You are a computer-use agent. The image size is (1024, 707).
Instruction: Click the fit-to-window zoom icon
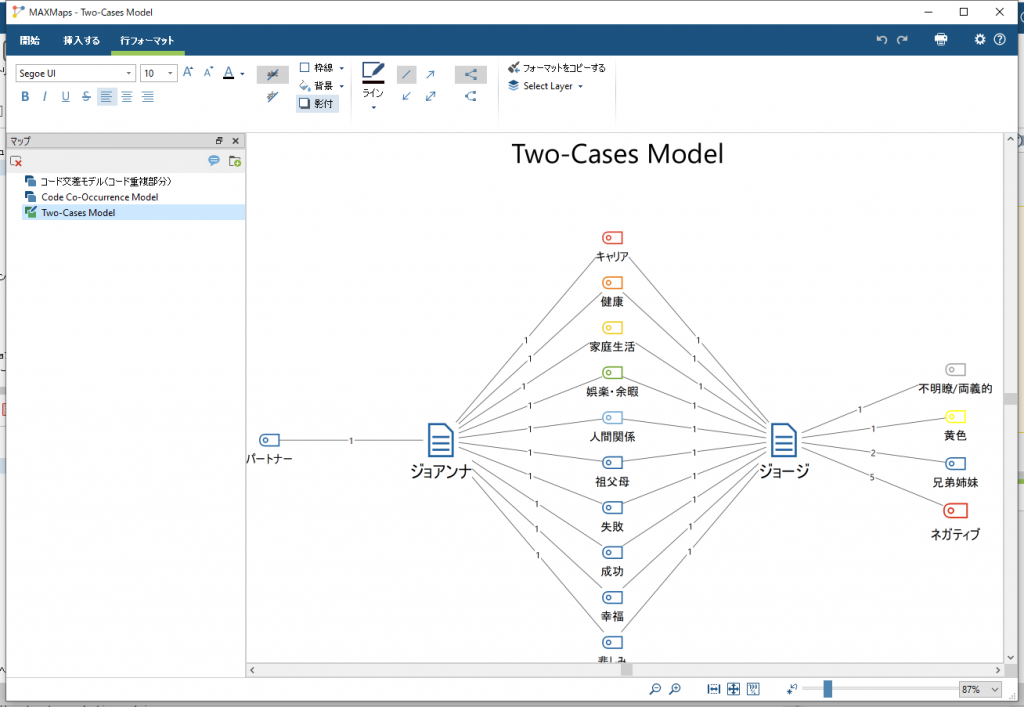(x=733, y=689)
